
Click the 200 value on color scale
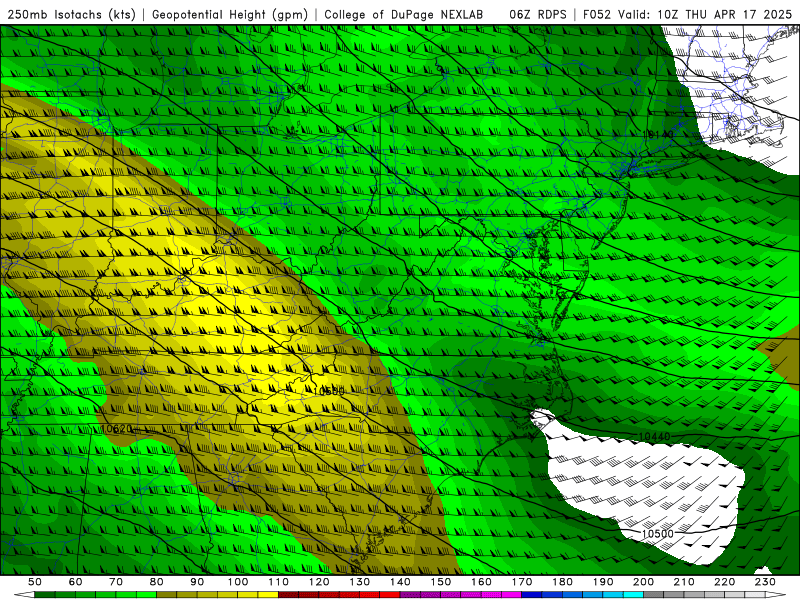click(643, 582)
